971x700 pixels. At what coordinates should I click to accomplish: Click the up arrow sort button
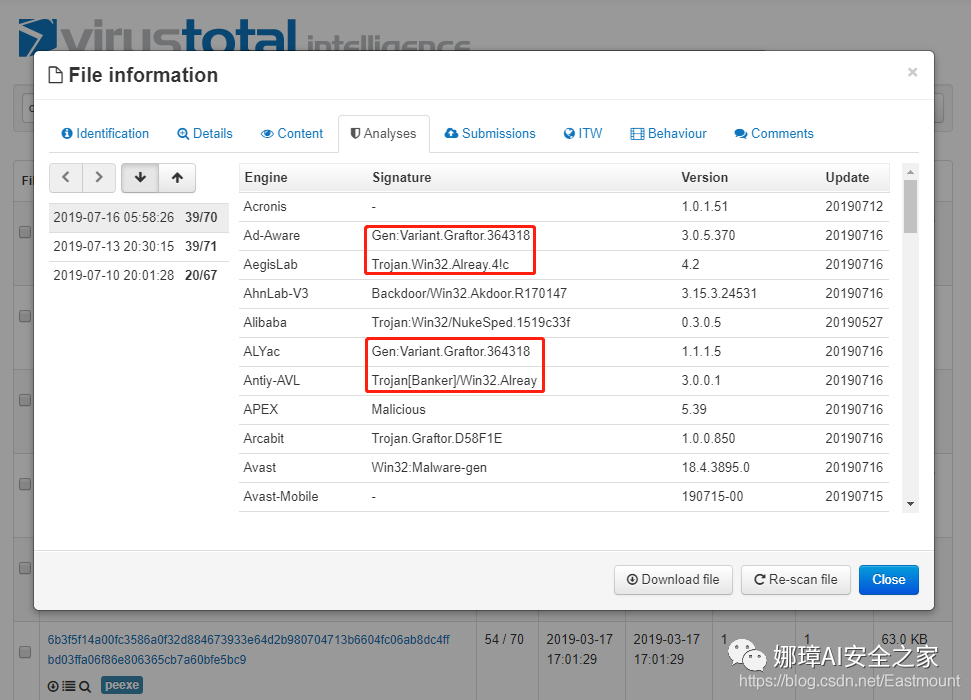tap(177, 178)
